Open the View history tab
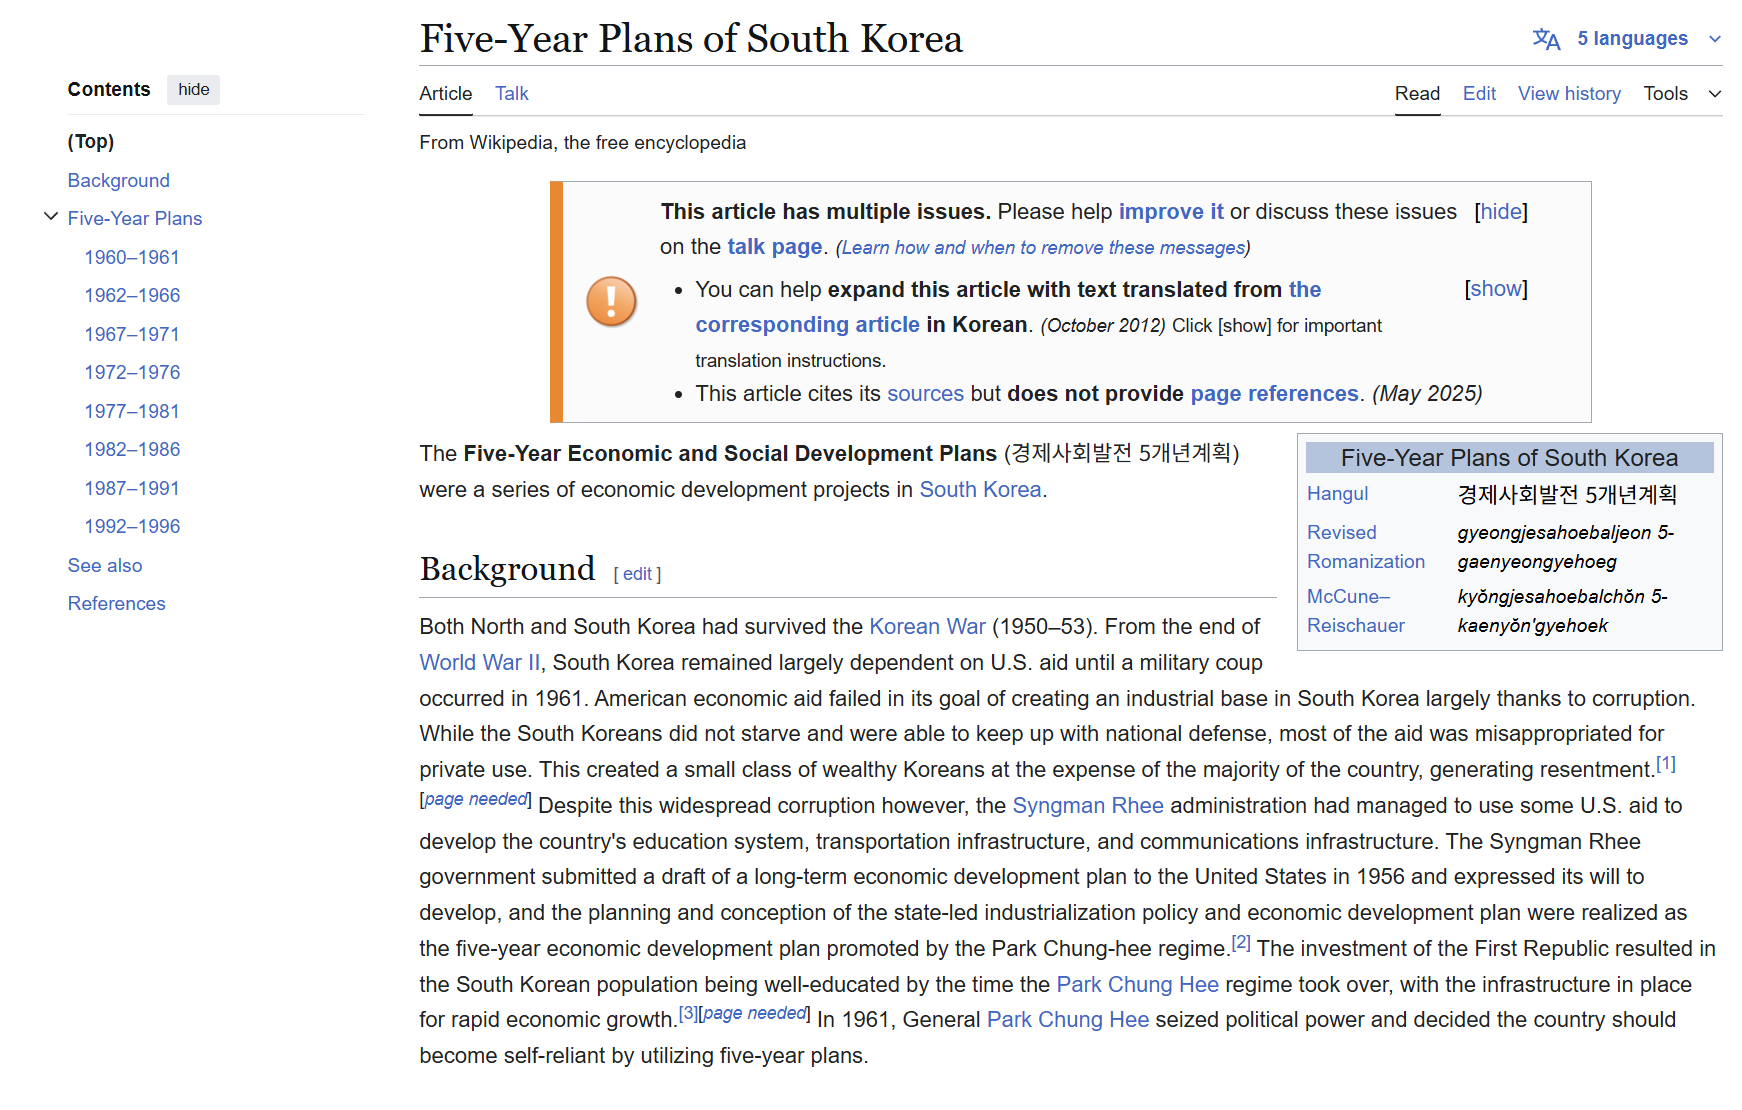 (x=1569, y=93)
